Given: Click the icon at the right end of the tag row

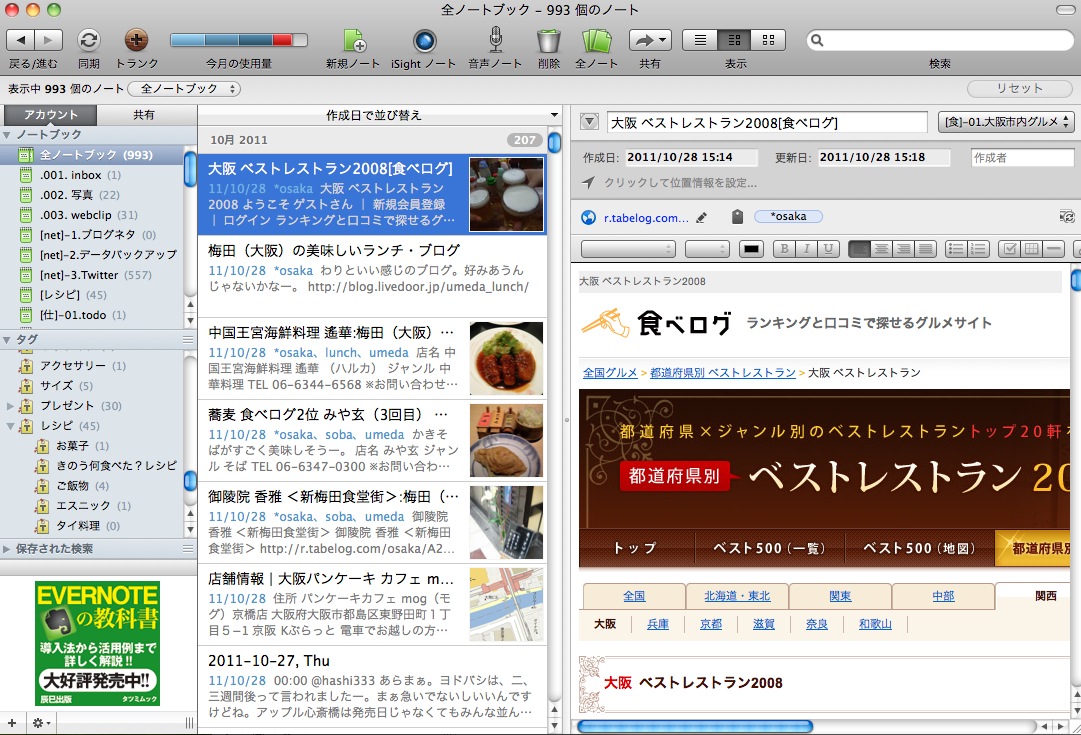Looking at the screenshot, I should [1067, 217].
